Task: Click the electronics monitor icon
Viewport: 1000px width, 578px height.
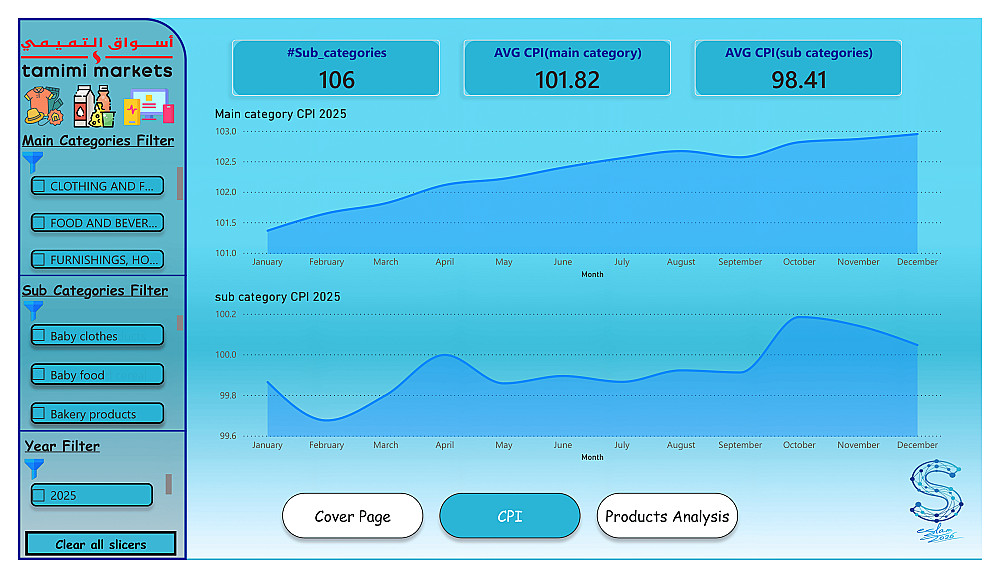Action: coord(149,107)
